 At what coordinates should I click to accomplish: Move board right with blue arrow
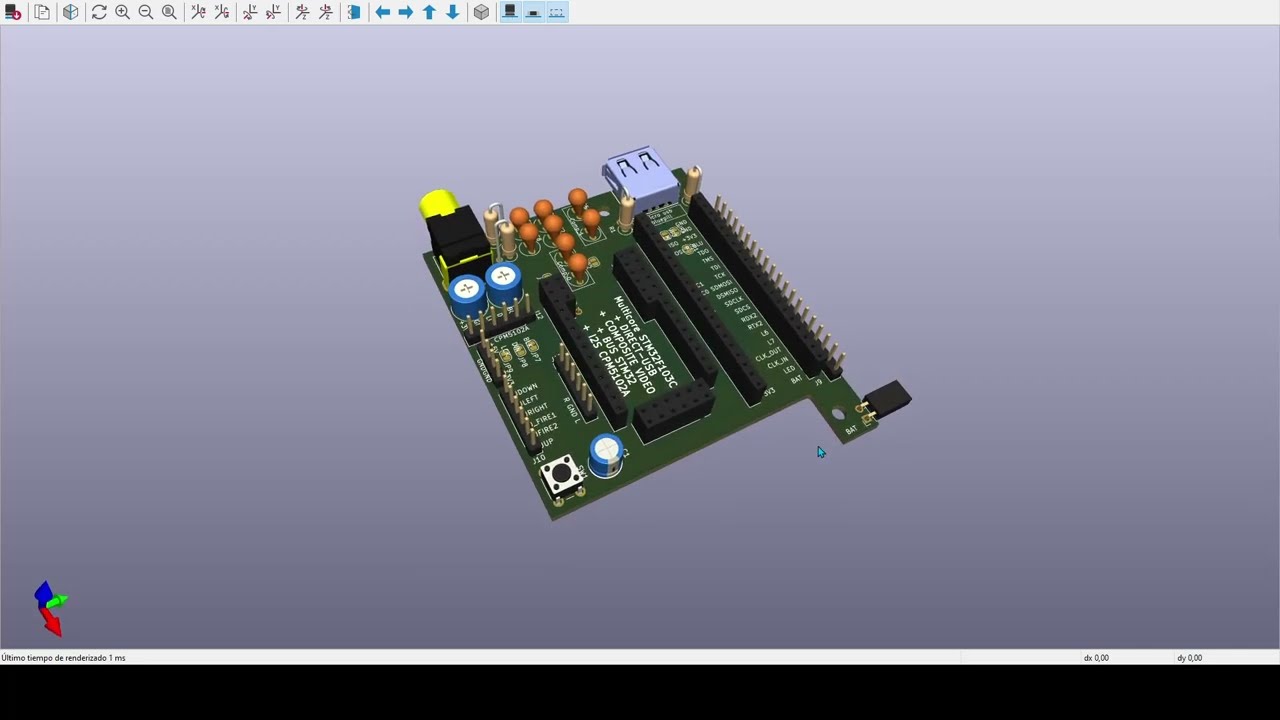[405, 12]
